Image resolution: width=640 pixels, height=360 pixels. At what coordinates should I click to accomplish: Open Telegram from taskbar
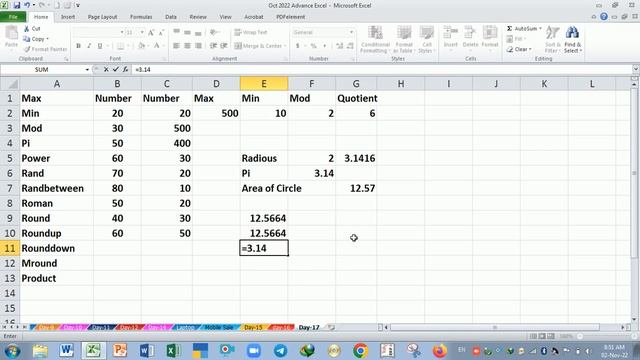[280, 351]
